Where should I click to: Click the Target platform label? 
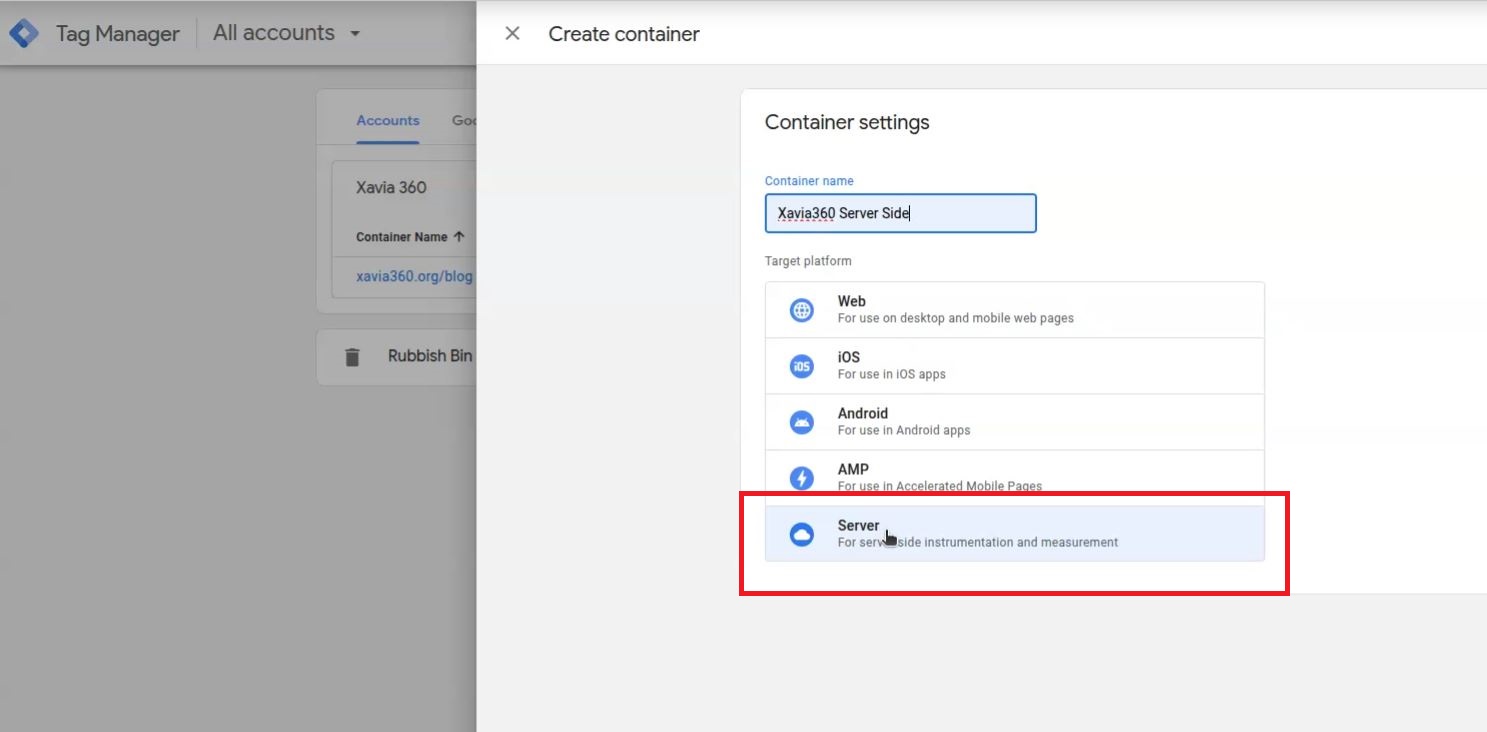(808, 261)
